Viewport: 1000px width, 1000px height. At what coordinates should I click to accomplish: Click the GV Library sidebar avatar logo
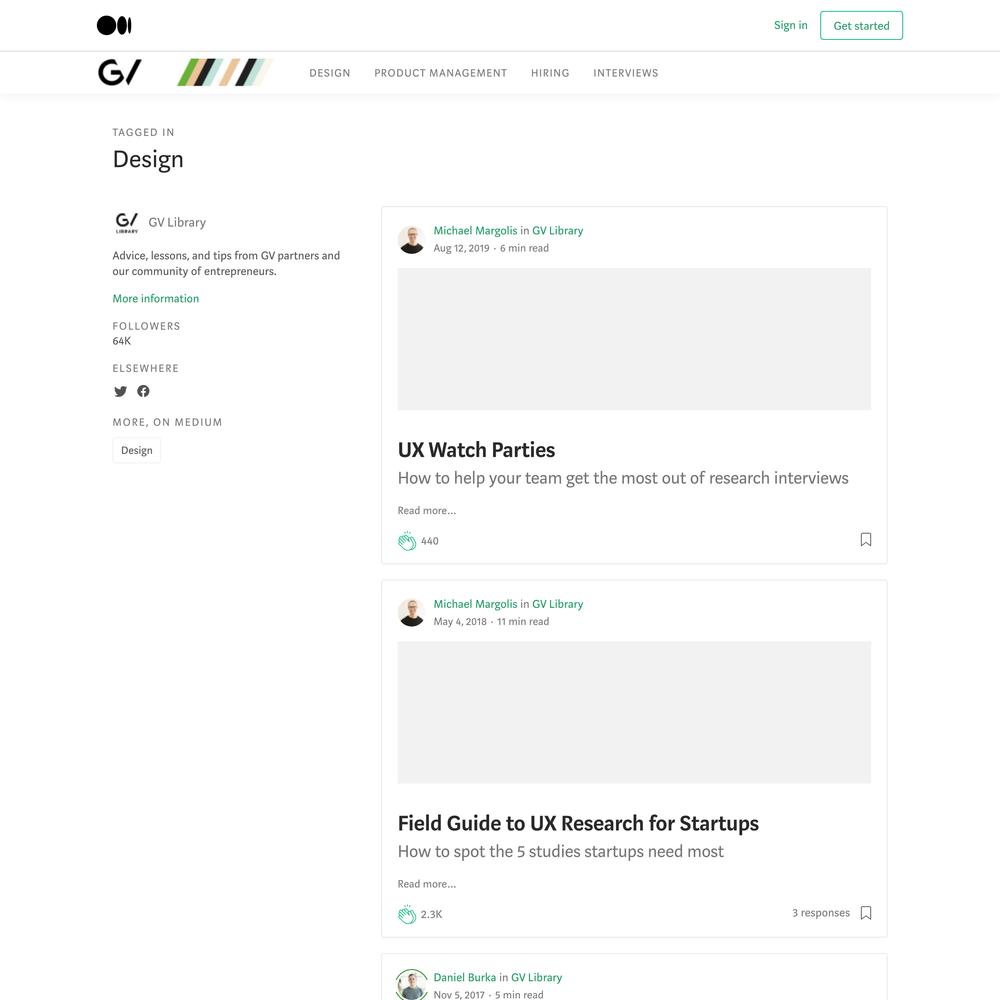pyautogui.click(x=127, y=223)
